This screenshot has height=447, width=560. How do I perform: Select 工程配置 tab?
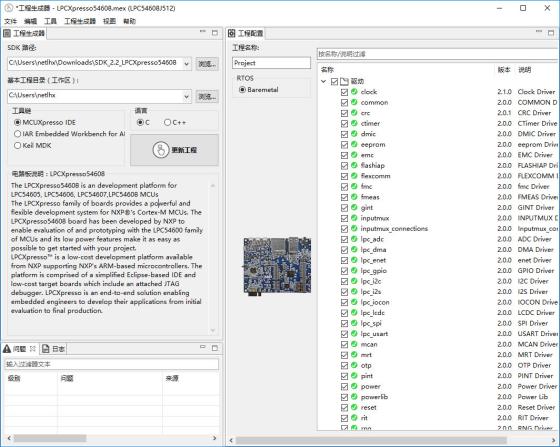[246, 33]
